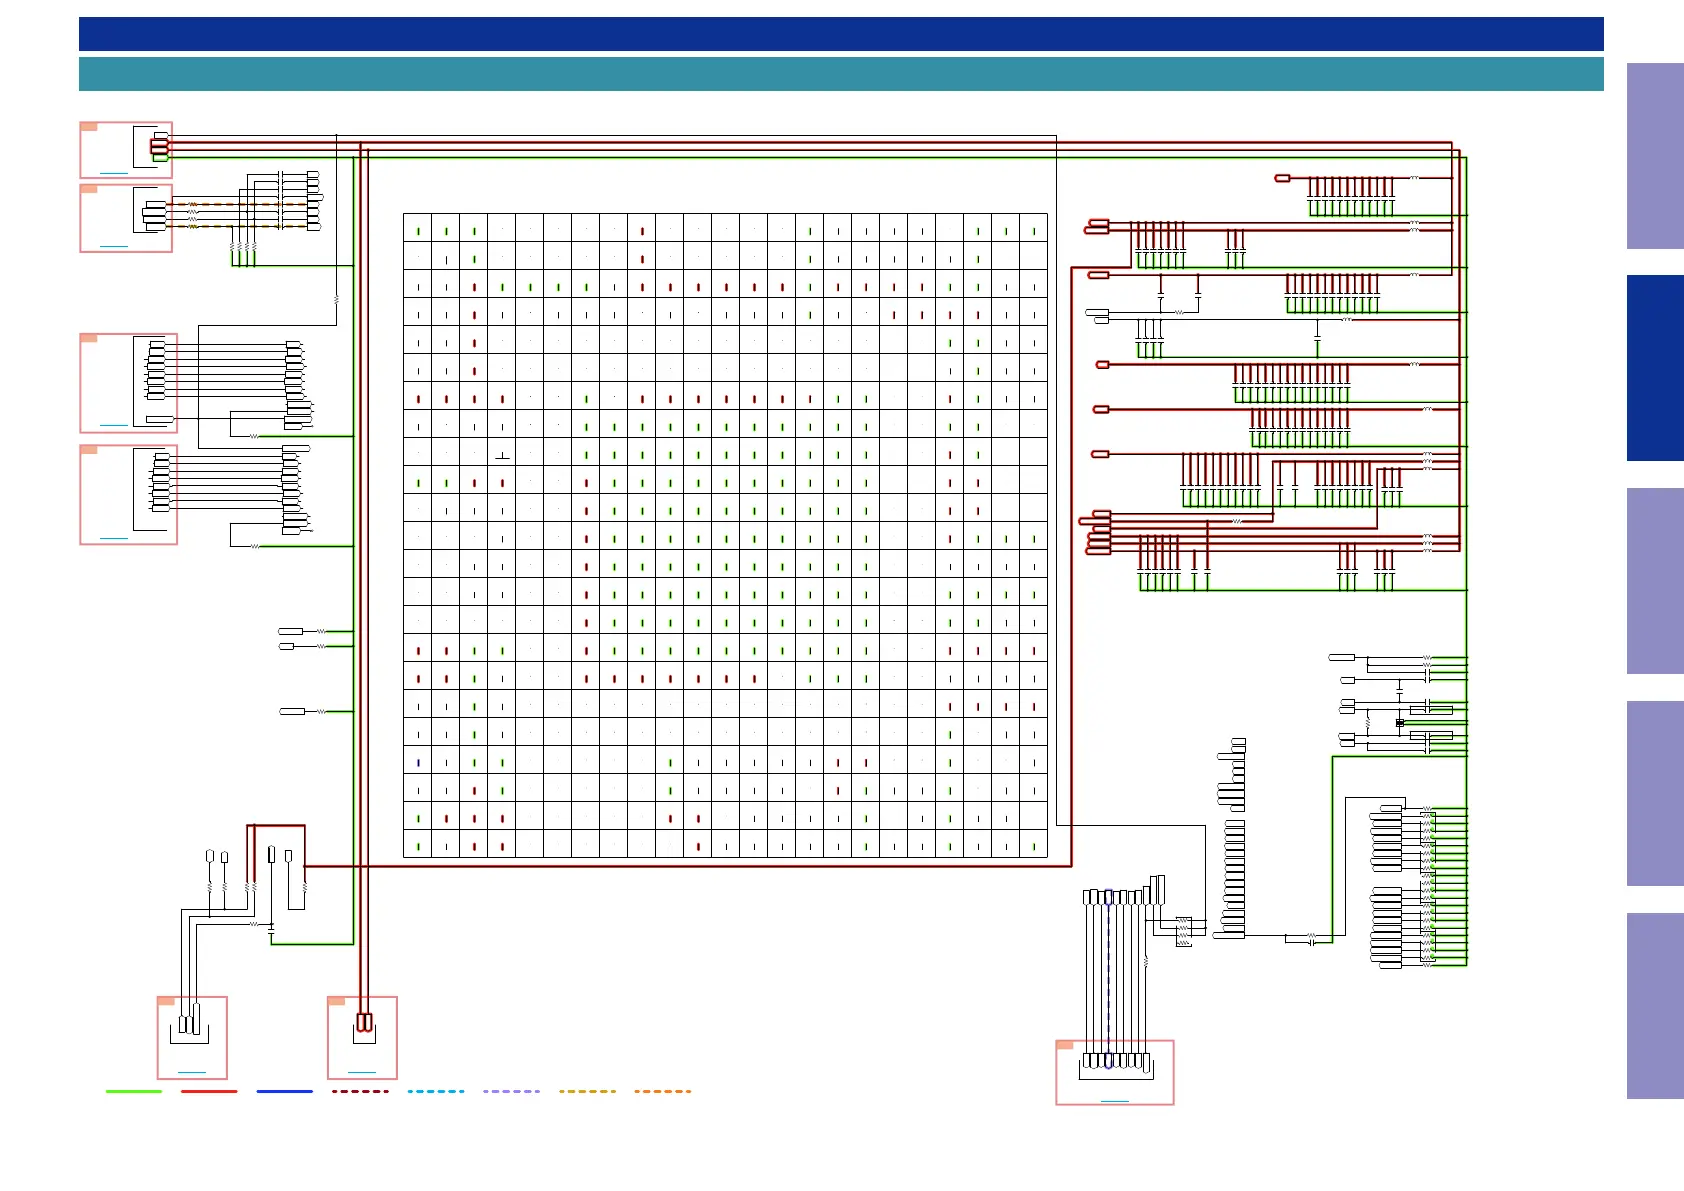This screenshot has height=1191, width=1684.
Task: Click the dark blue title bar
Action: pos(841,34)
